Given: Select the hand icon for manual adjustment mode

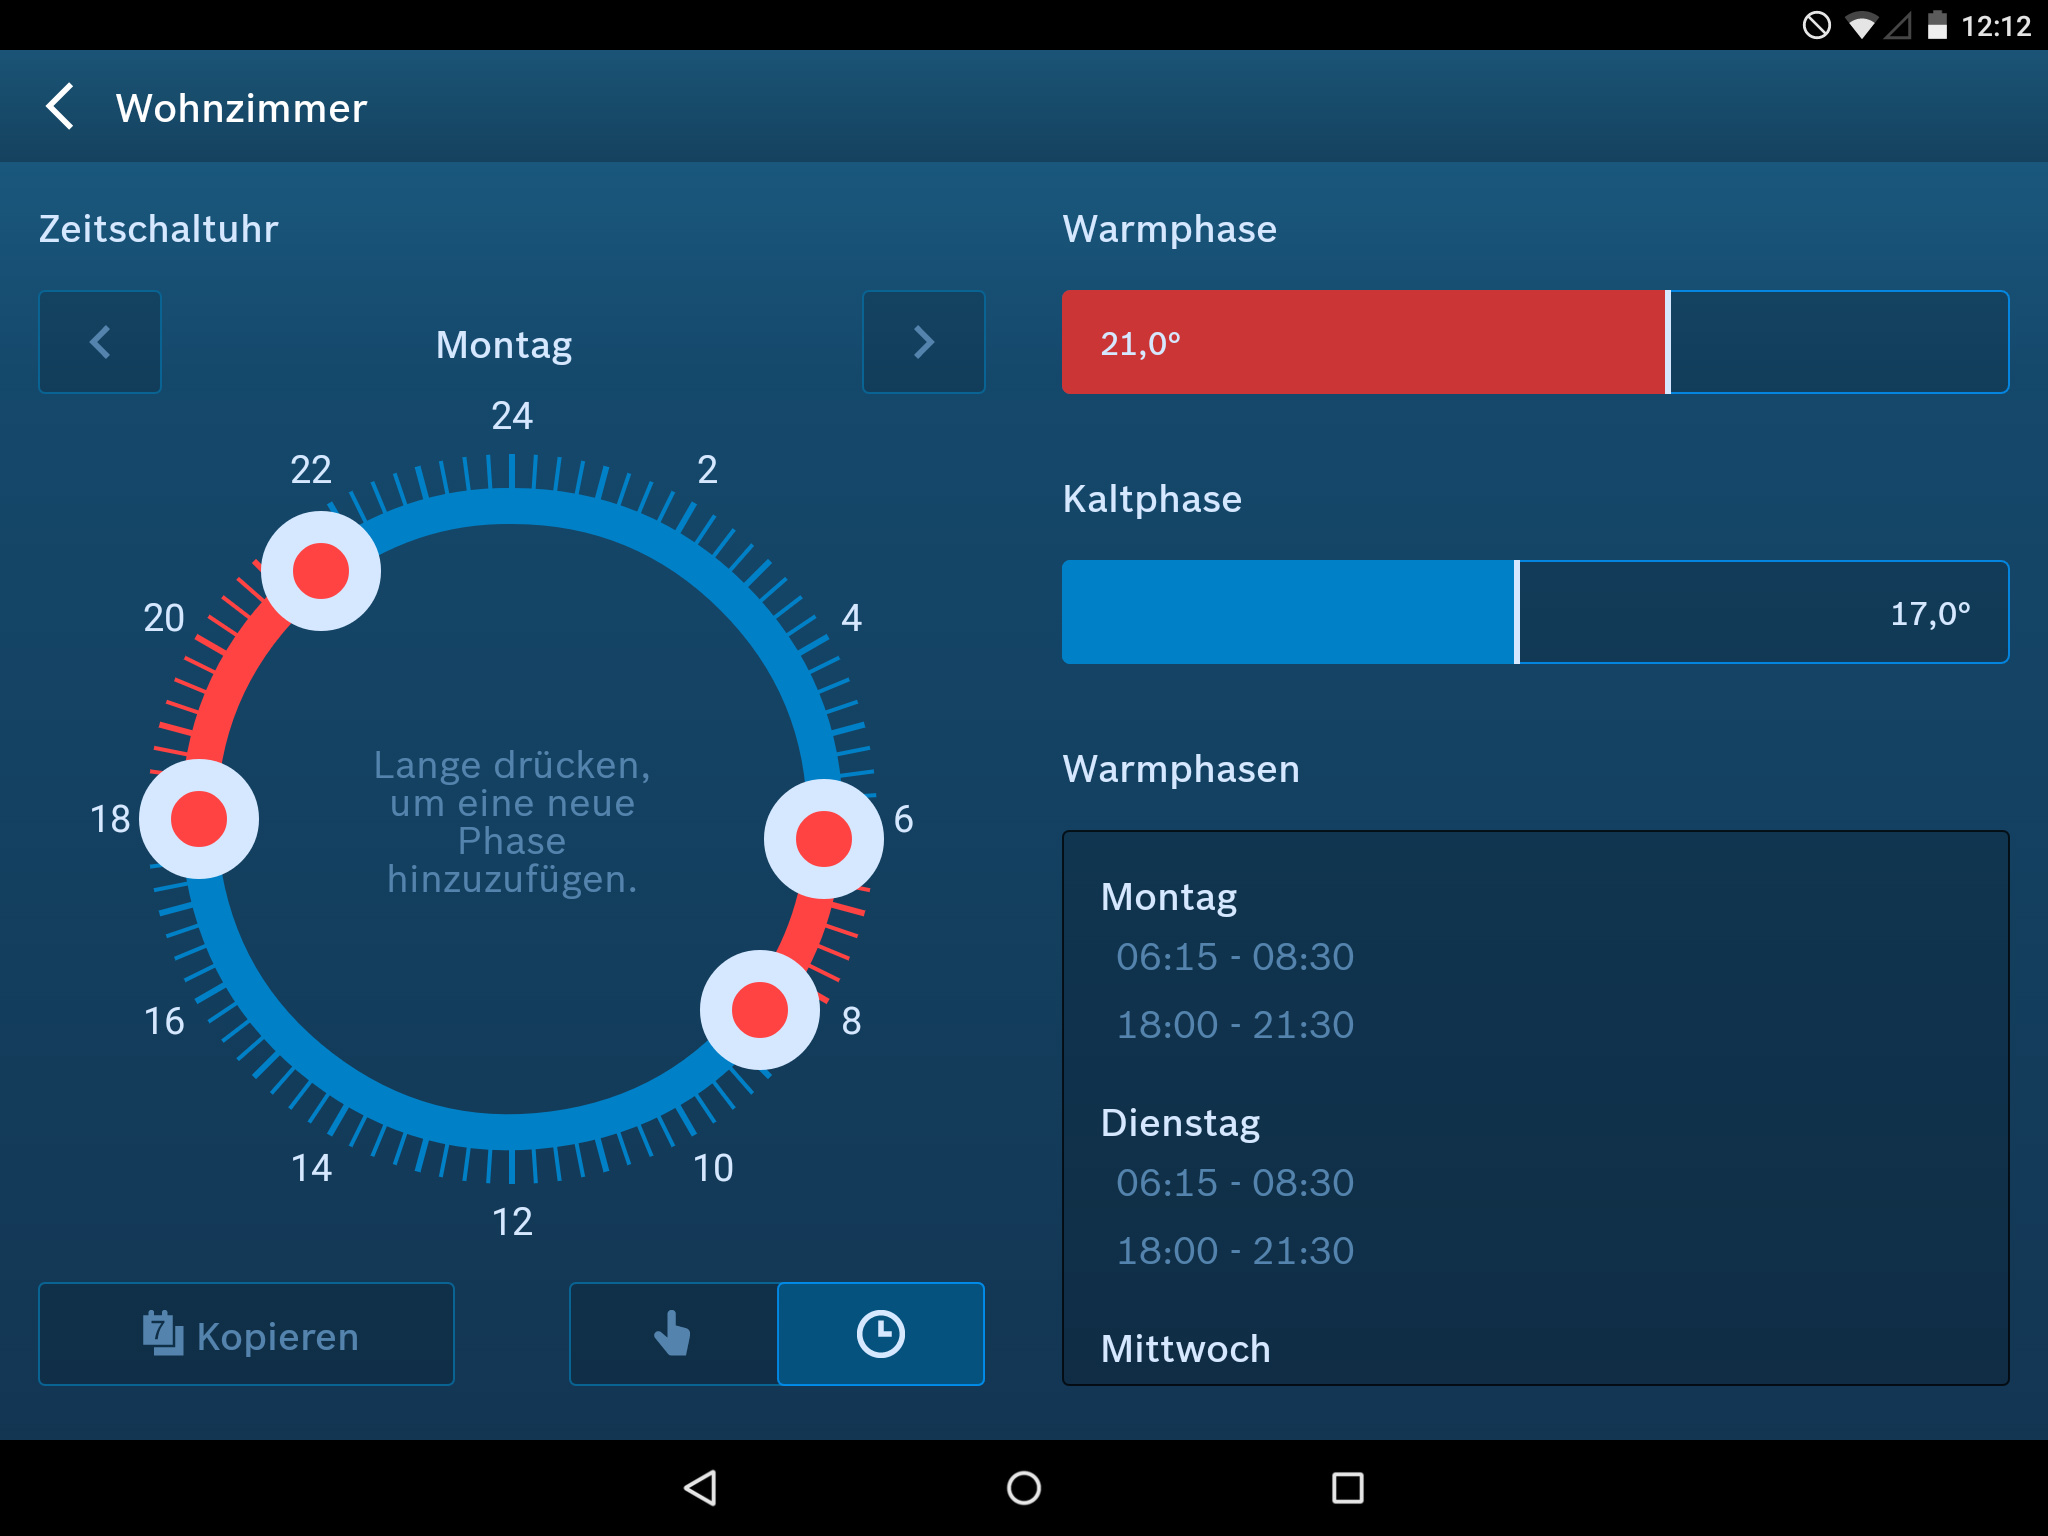Looking at the screenshot, I should 672,1334.
